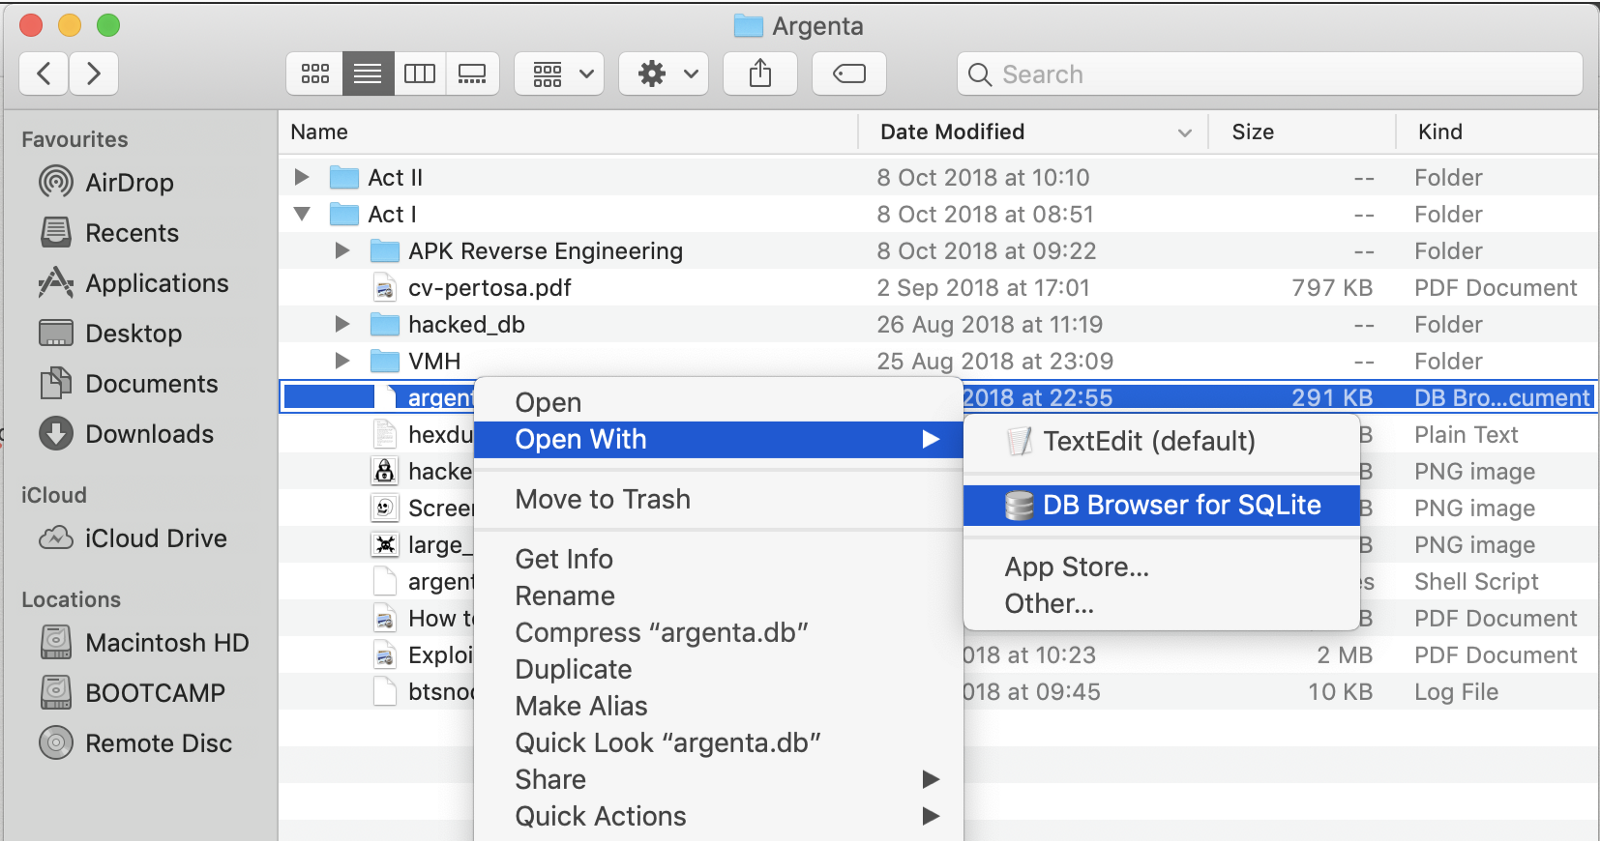
Task: Click the Plain Text kind entry
Action: click(x=1466, y=435)
